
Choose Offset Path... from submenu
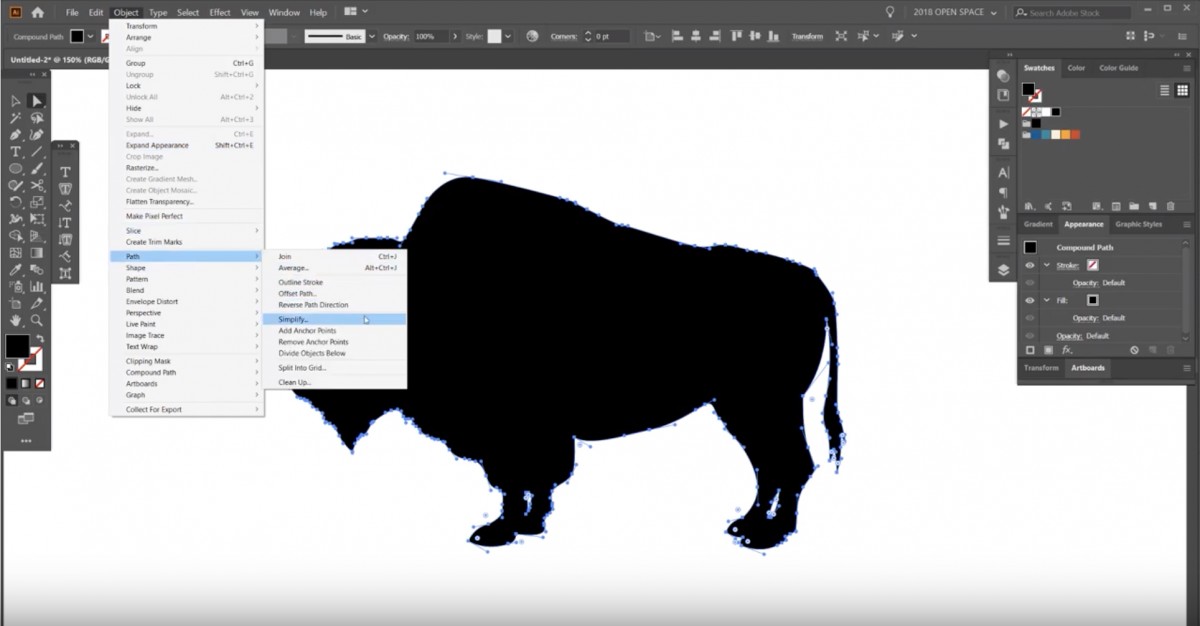click(x=297, y=294)
